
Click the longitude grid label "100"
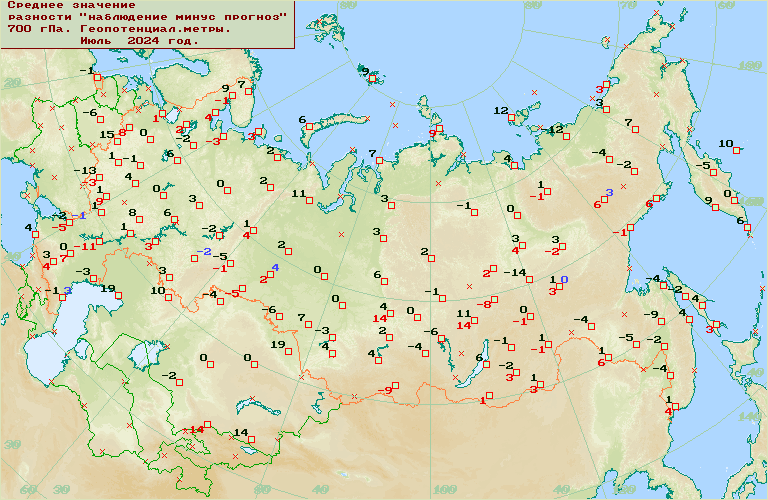445,489
